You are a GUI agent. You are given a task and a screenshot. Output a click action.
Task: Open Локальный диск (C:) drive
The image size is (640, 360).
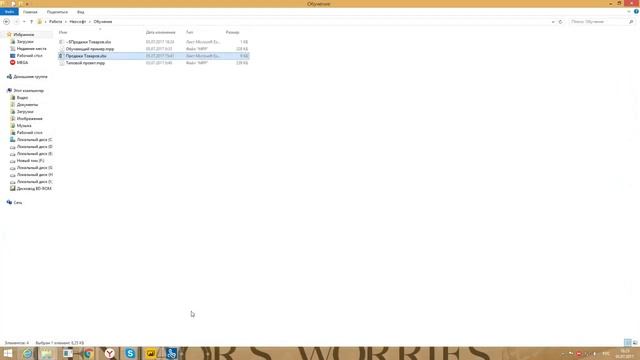tap(34, 140)
